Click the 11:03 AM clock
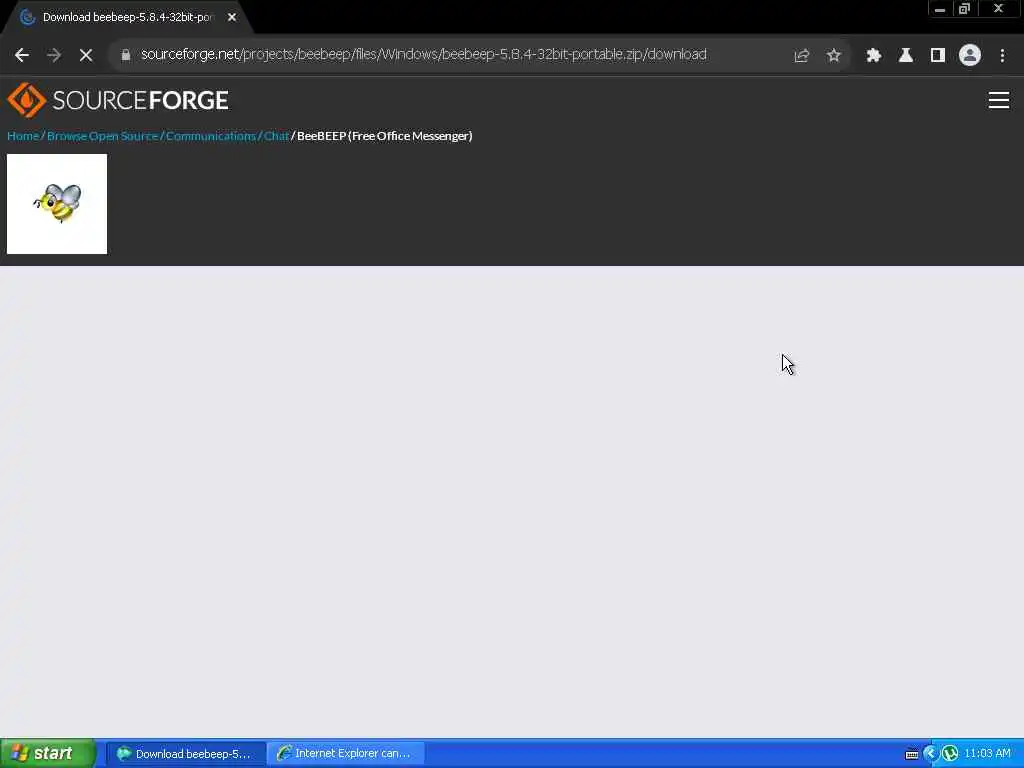Viewport: 1024px width, 768px height. (x=987, y=754)
